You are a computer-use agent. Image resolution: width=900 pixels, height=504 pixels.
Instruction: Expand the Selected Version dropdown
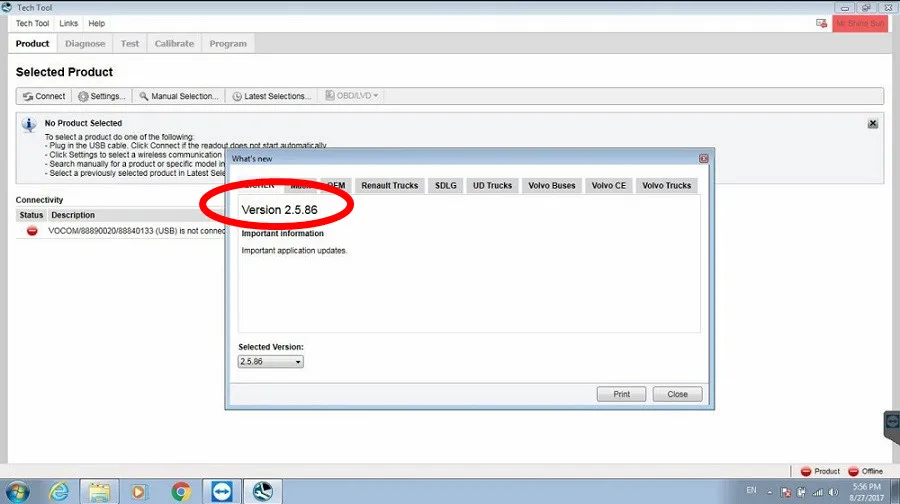point(270,362)
